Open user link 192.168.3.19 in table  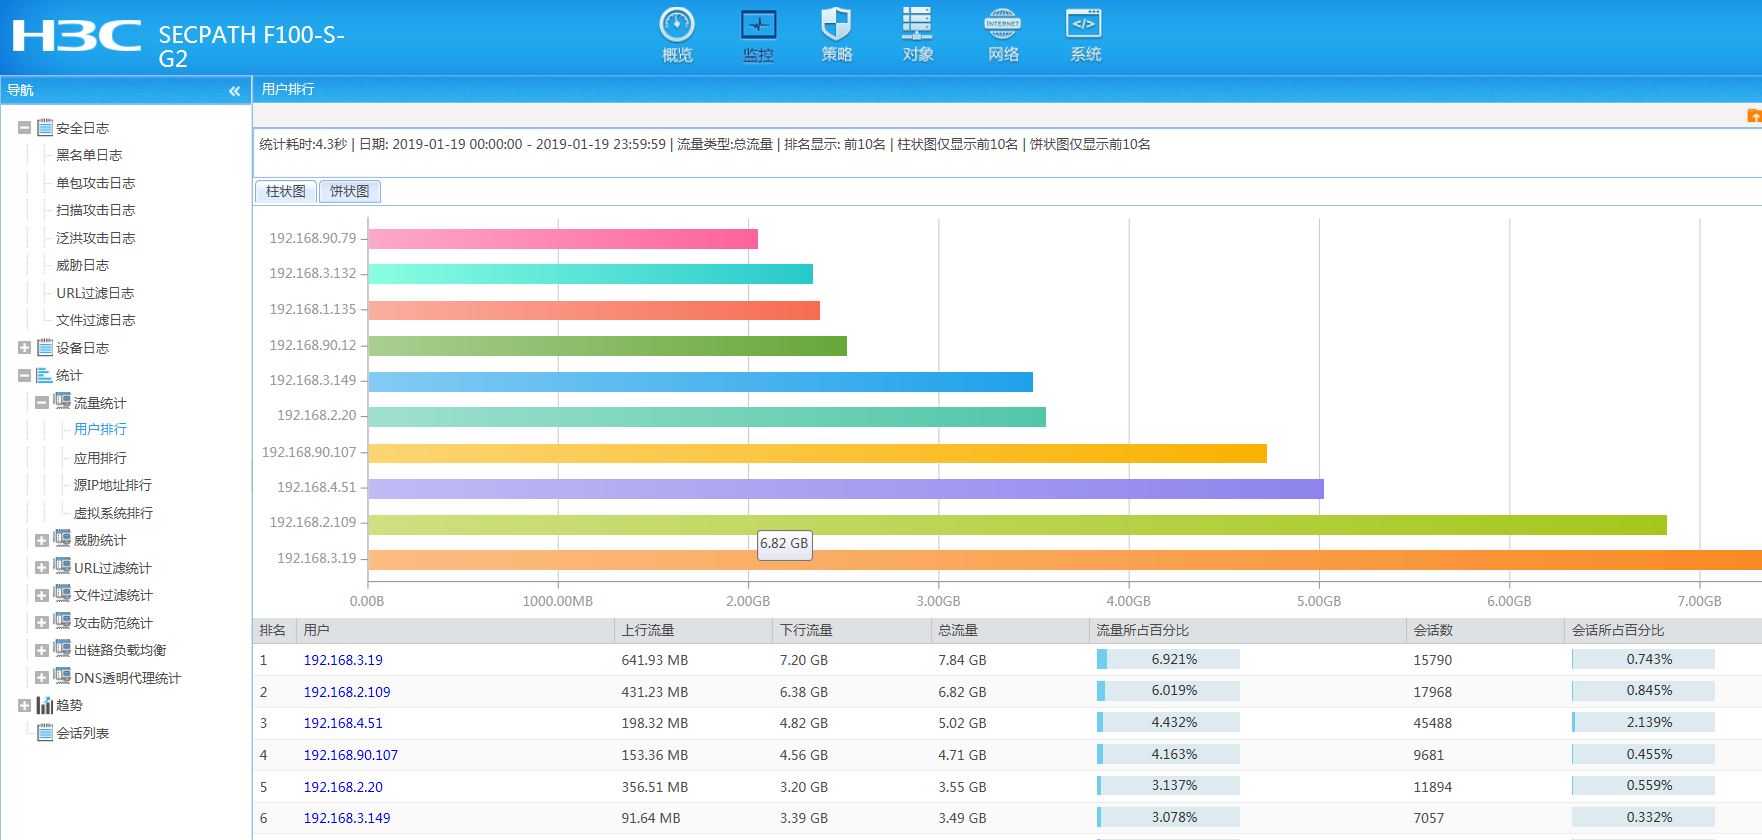coord(343,660)
